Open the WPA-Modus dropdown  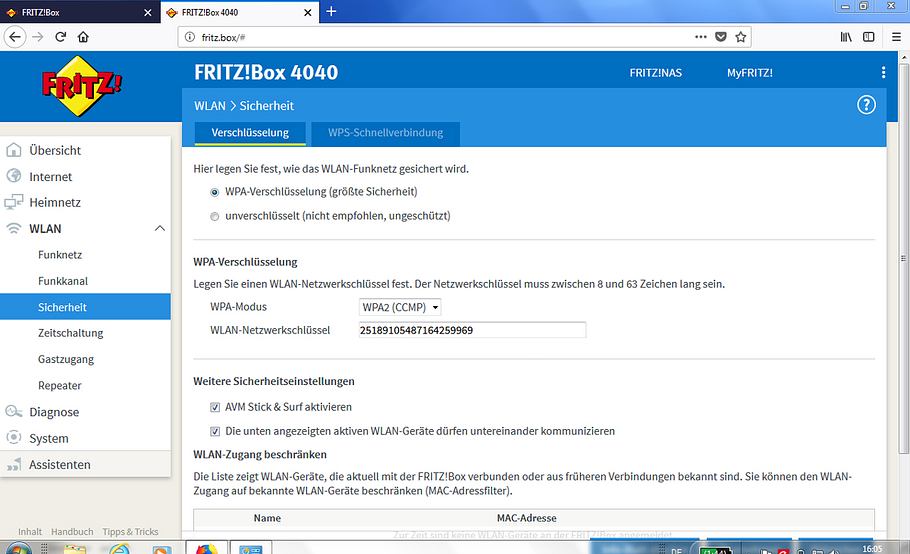pos(400,307)
